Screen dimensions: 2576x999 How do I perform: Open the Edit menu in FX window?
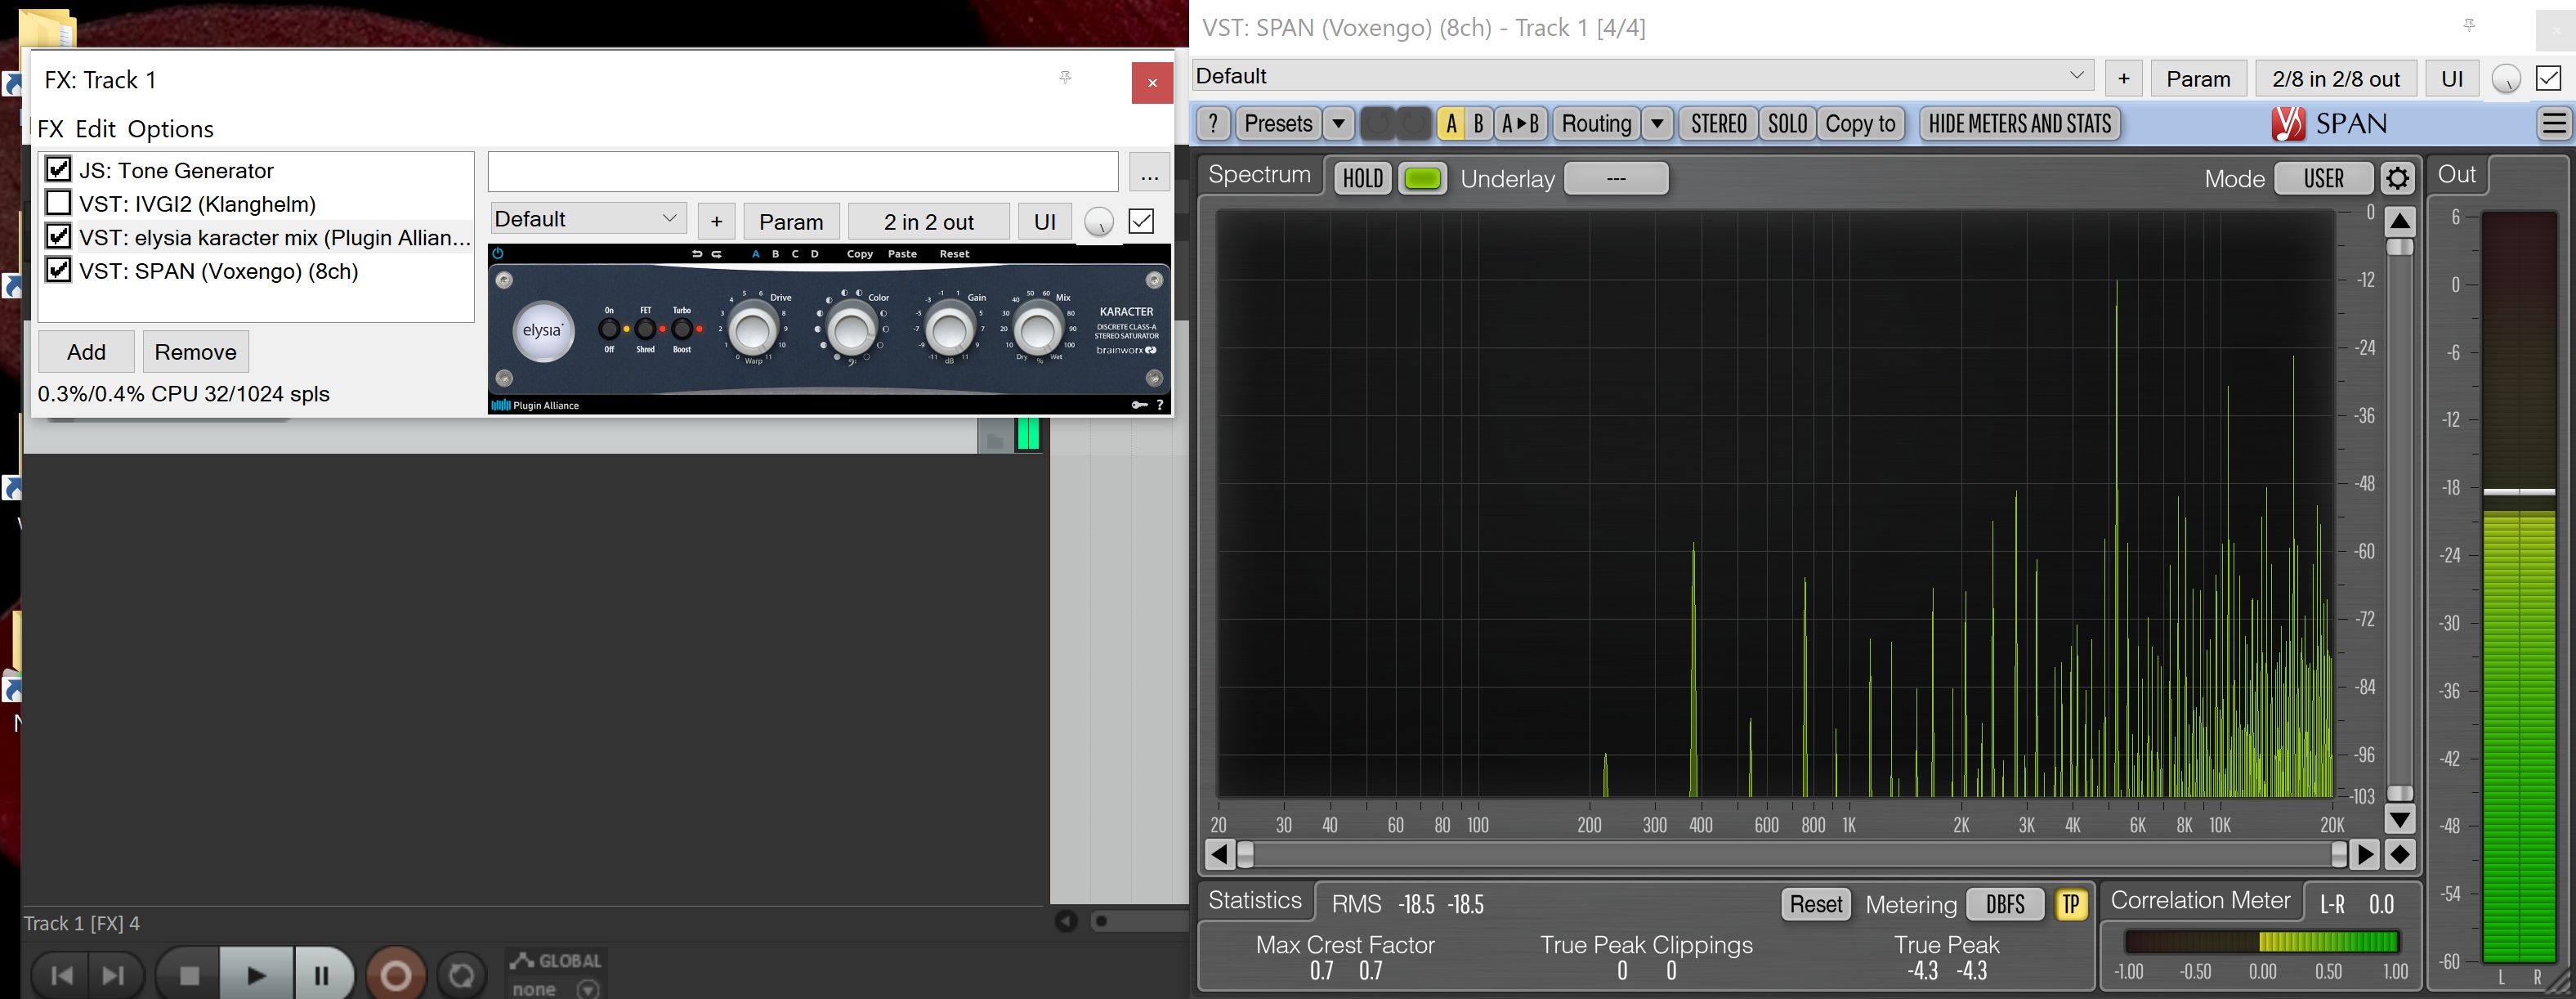(95, 129)
